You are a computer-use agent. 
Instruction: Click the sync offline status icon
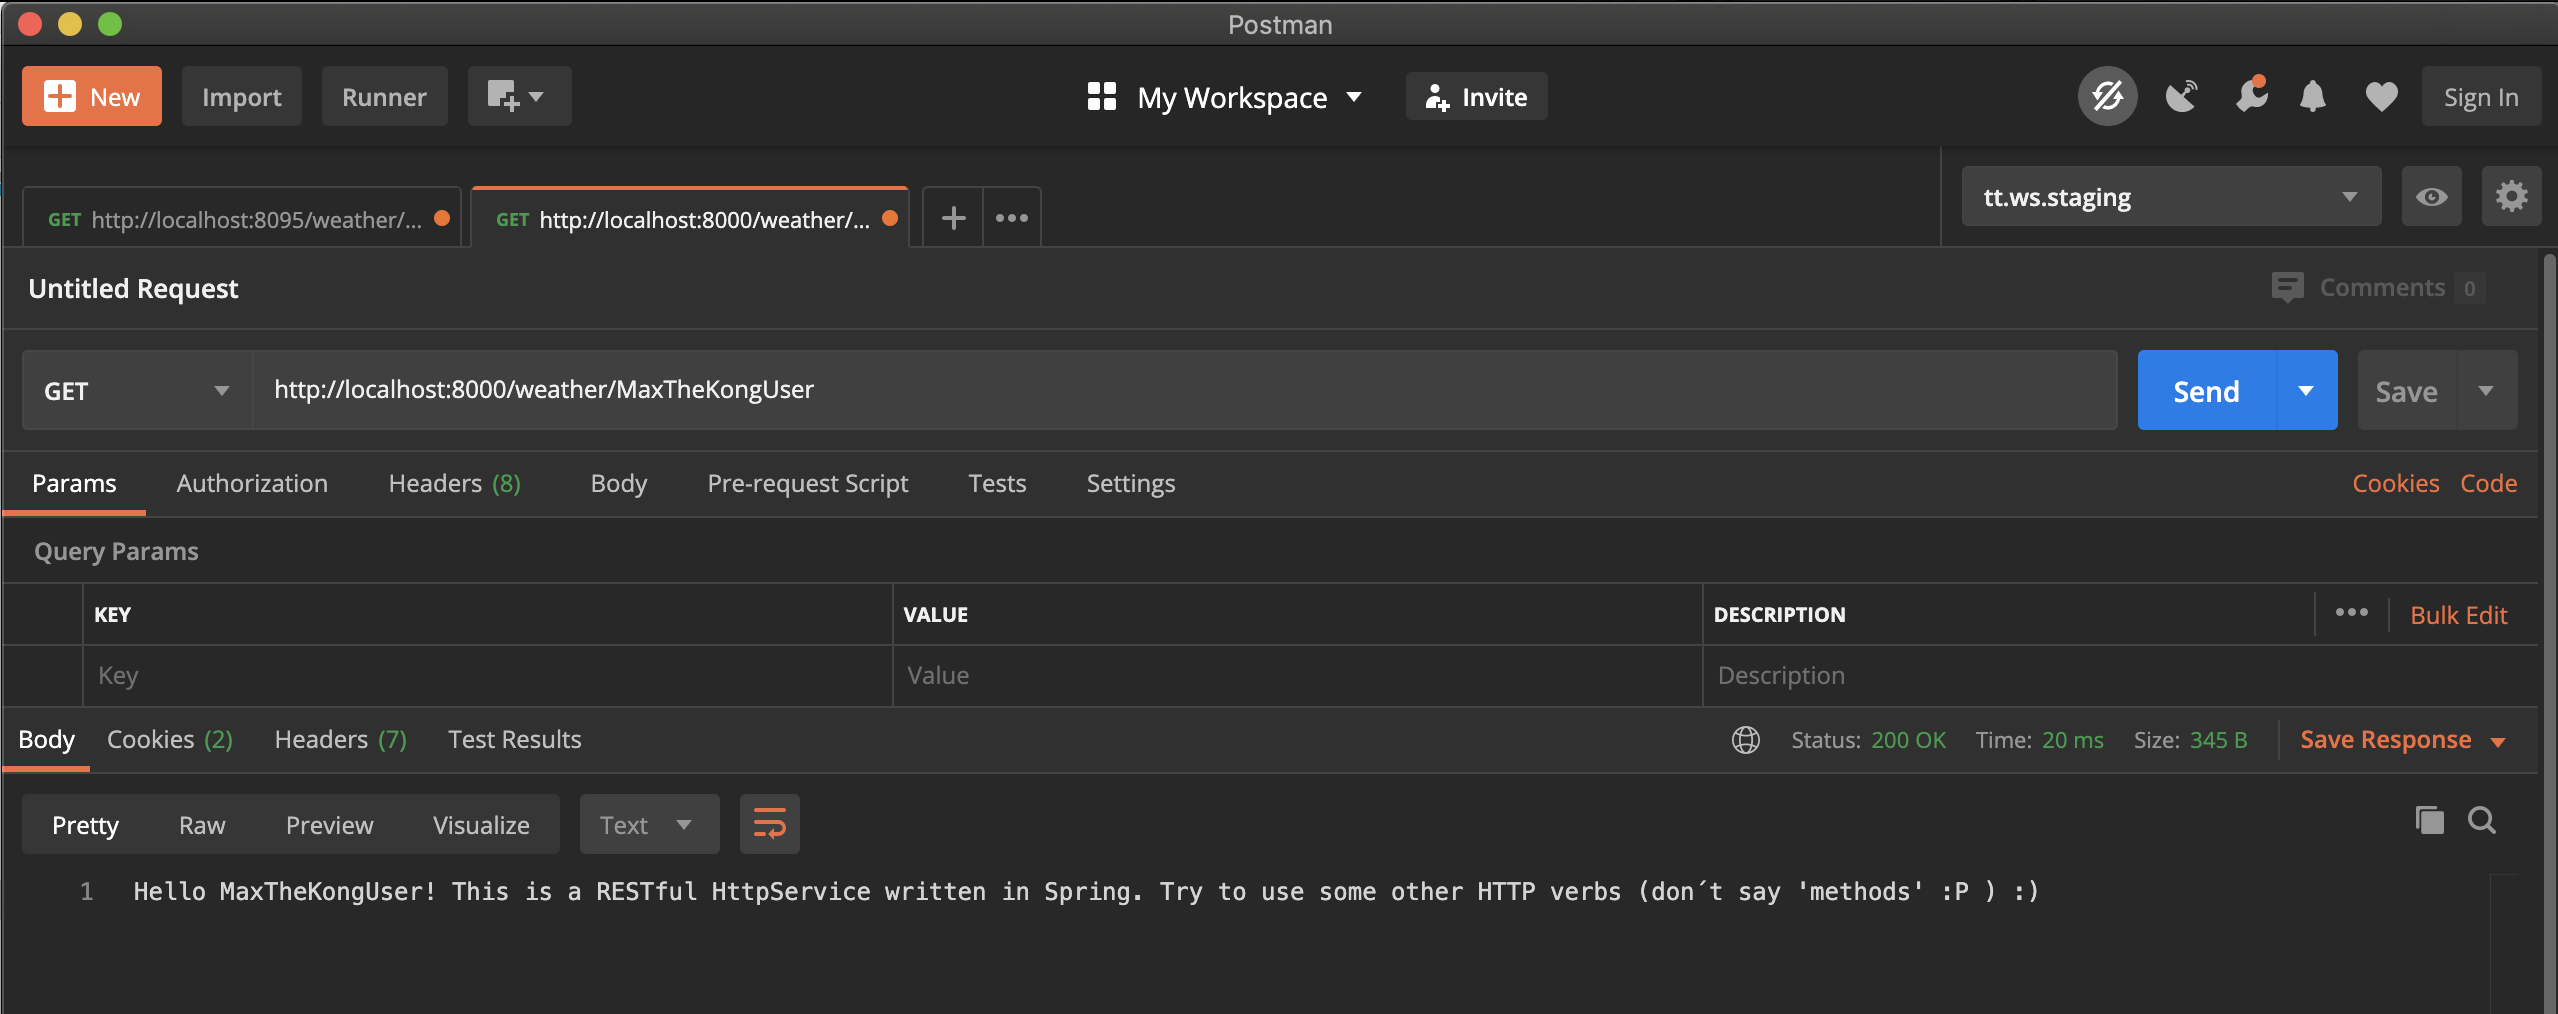[x=2107, y=97]
